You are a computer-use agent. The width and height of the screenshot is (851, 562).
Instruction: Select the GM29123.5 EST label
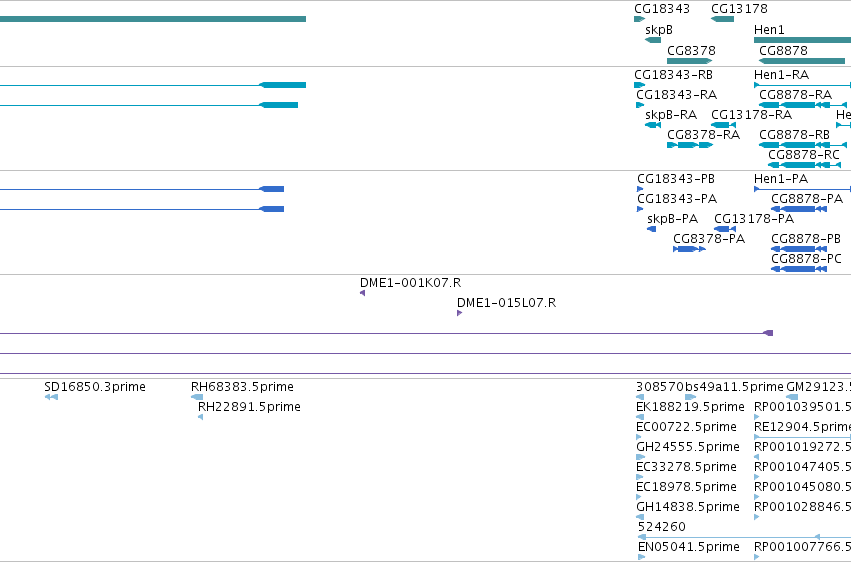coord(818,387)
